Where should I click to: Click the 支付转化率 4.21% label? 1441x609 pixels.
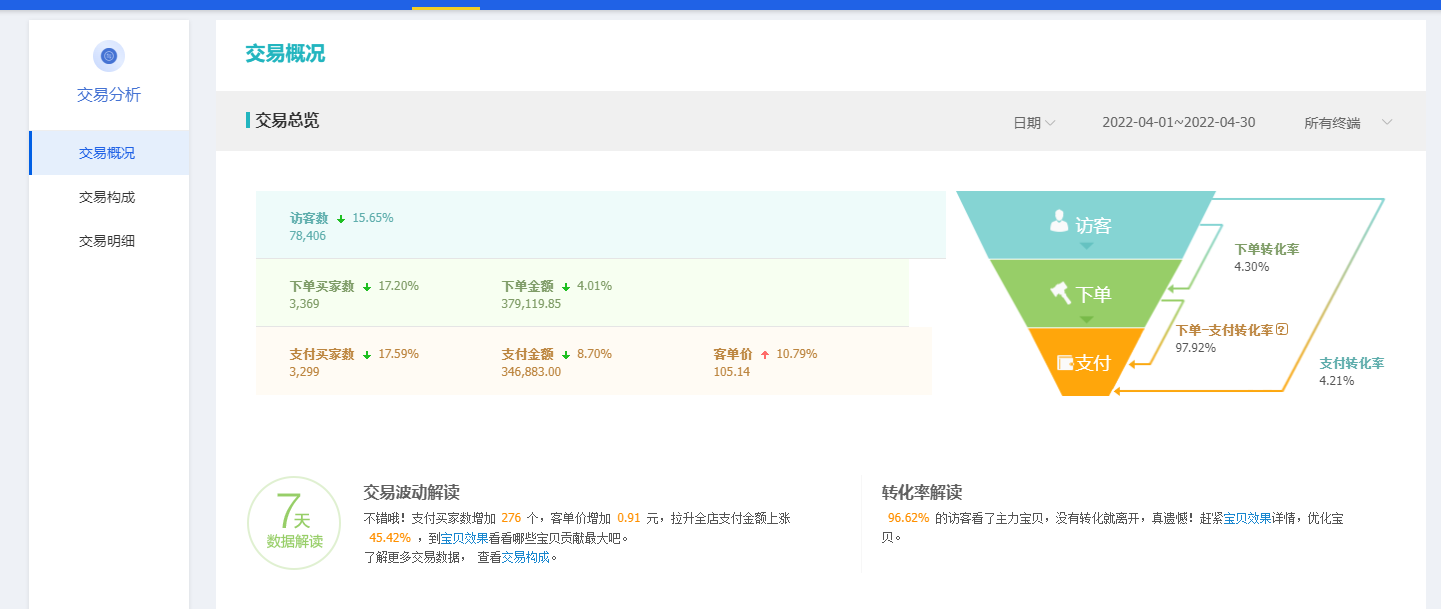click(1351, 364)
